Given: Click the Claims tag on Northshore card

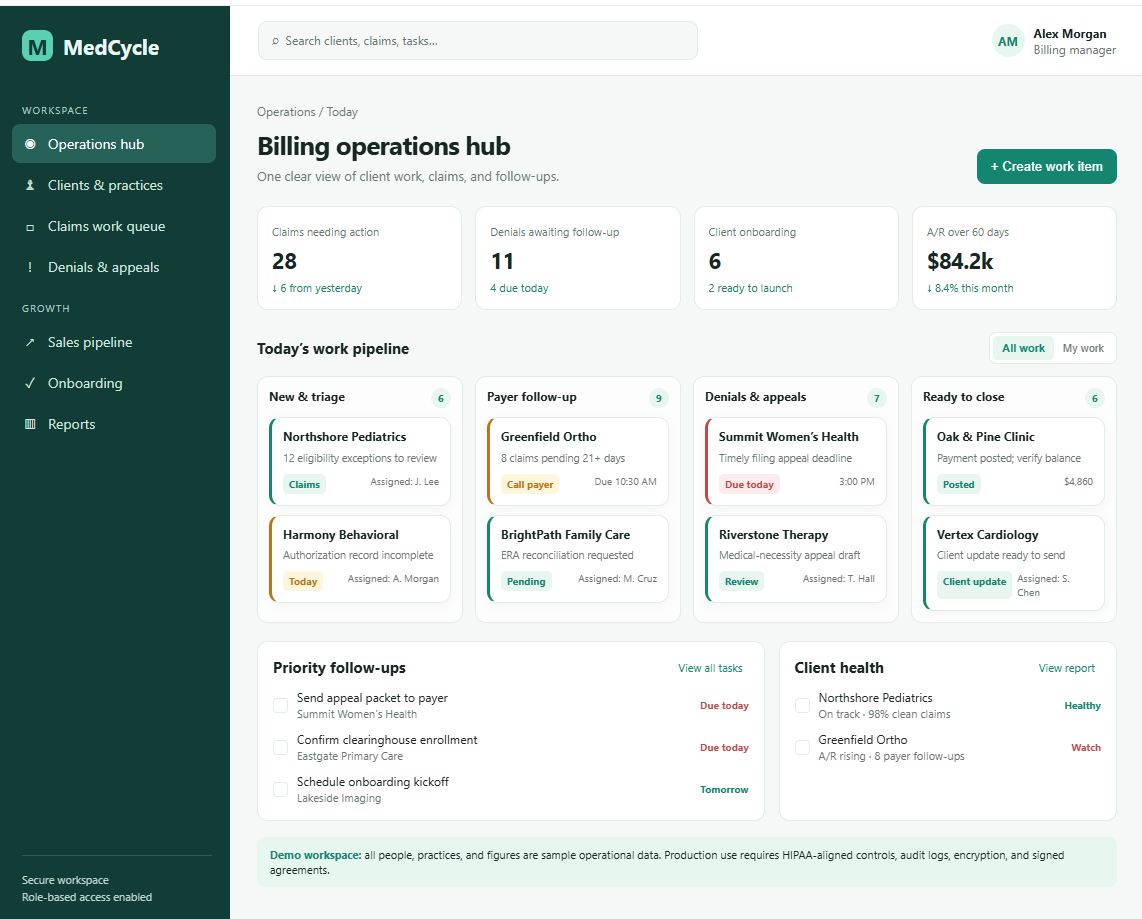Looking at the screenshot, I should coord(304,484).
